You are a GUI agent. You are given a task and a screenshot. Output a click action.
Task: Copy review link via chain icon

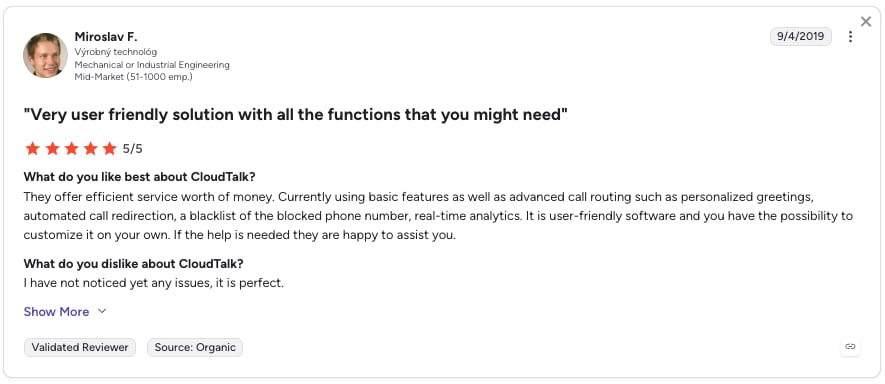click(x=851, y=347)
